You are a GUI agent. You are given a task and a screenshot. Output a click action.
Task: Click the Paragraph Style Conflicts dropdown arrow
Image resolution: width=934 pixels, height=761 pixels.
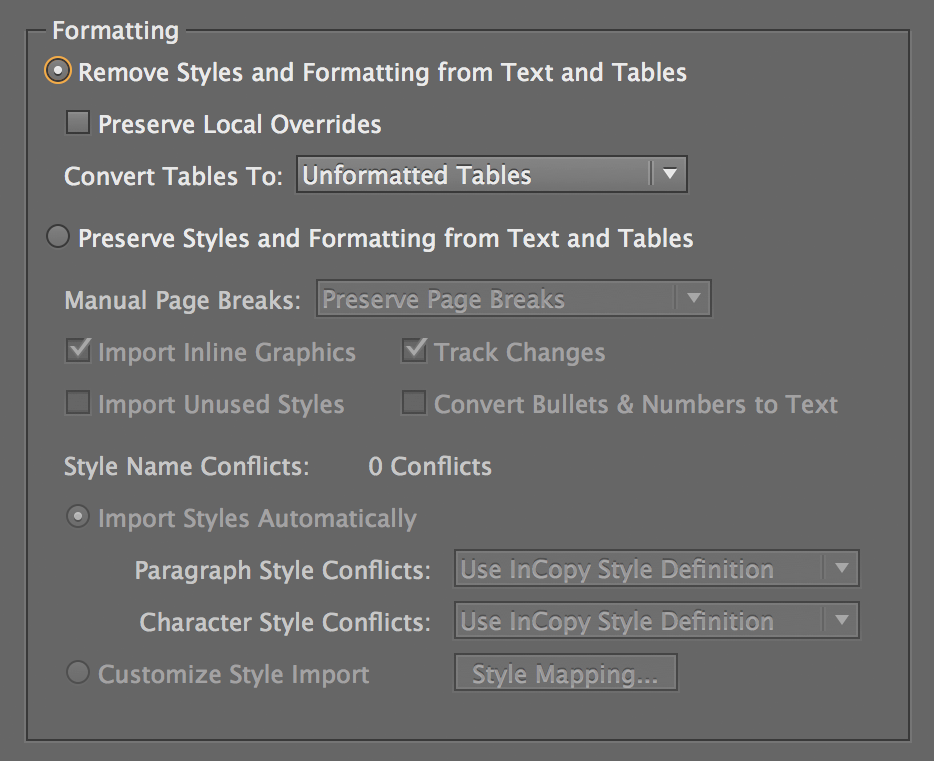coord(840,568)
